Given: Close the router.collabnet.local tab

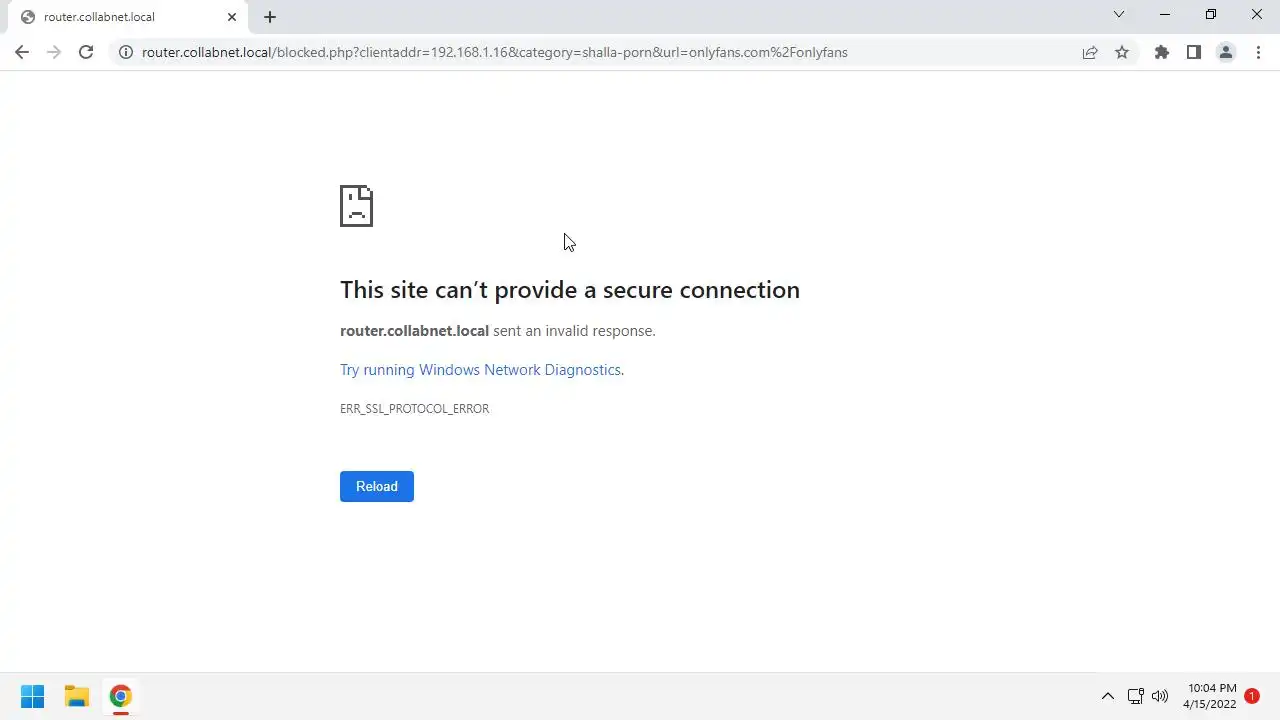Looking at the screenshot, I should [232, 17].
